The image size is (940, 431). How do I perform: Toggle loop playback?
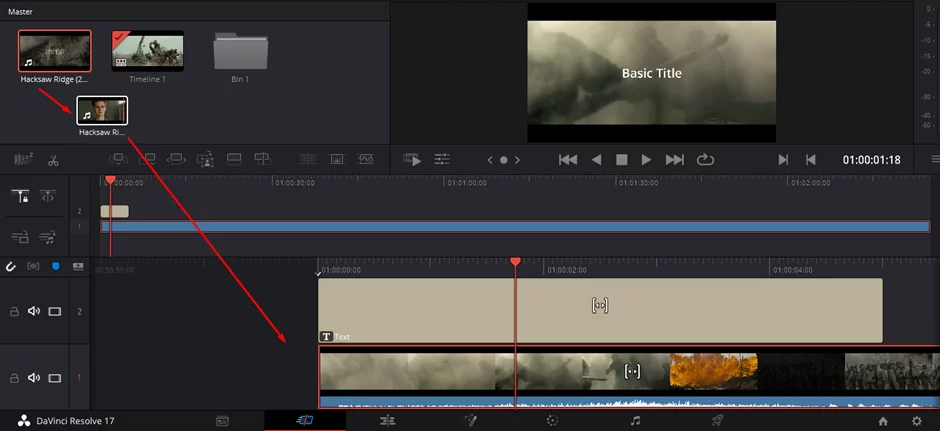click(x=705, y=159)
